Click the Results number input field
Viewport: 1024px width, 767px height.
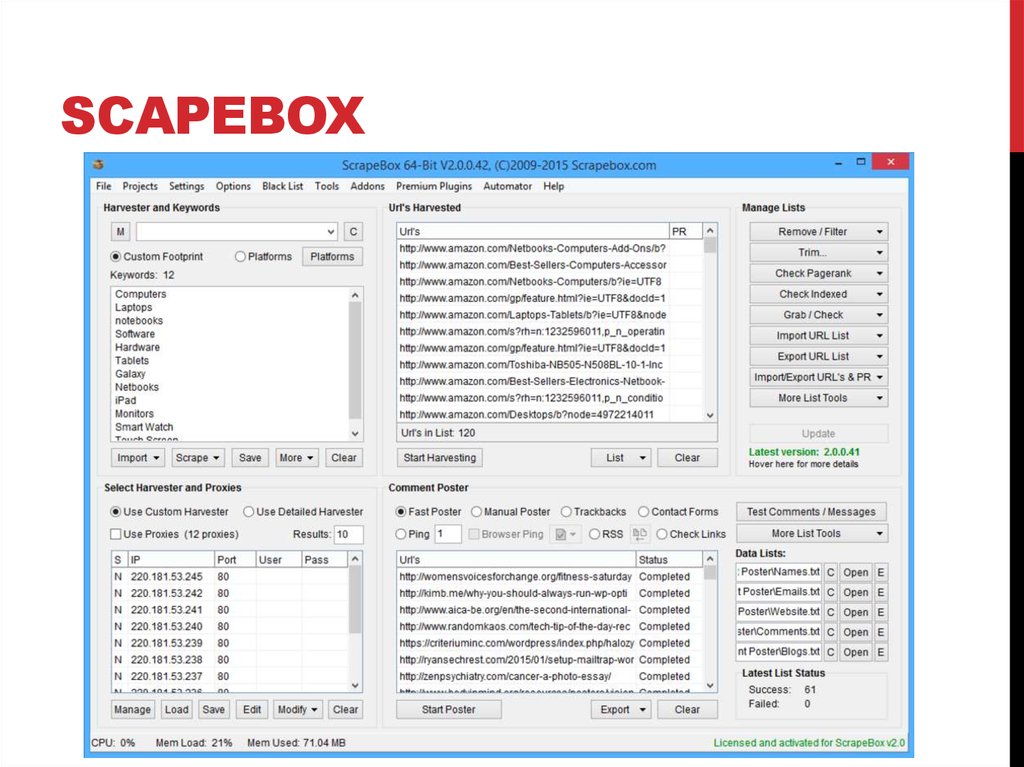(x=348, y=534)
